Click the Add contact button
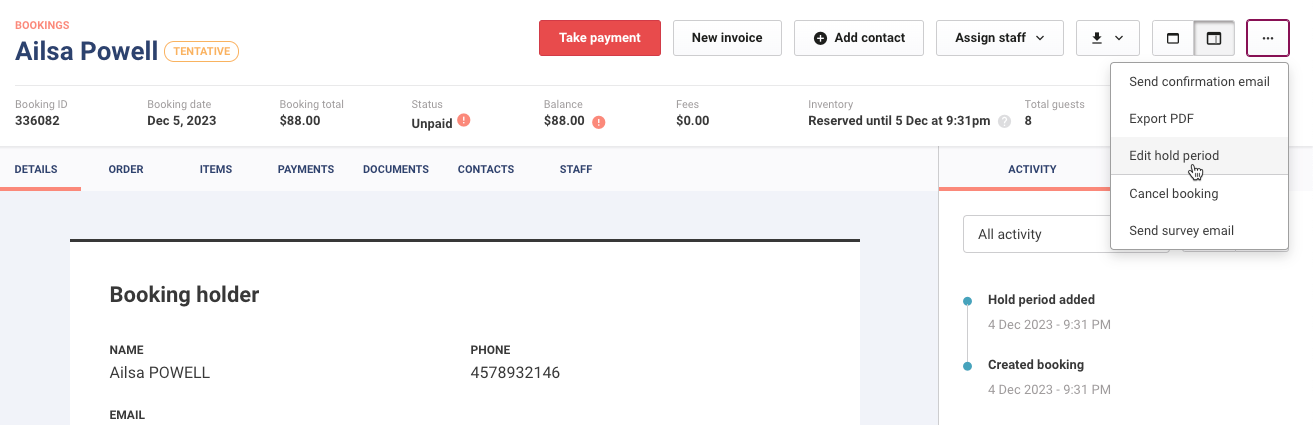The image size is (1313, 425). 859,38
